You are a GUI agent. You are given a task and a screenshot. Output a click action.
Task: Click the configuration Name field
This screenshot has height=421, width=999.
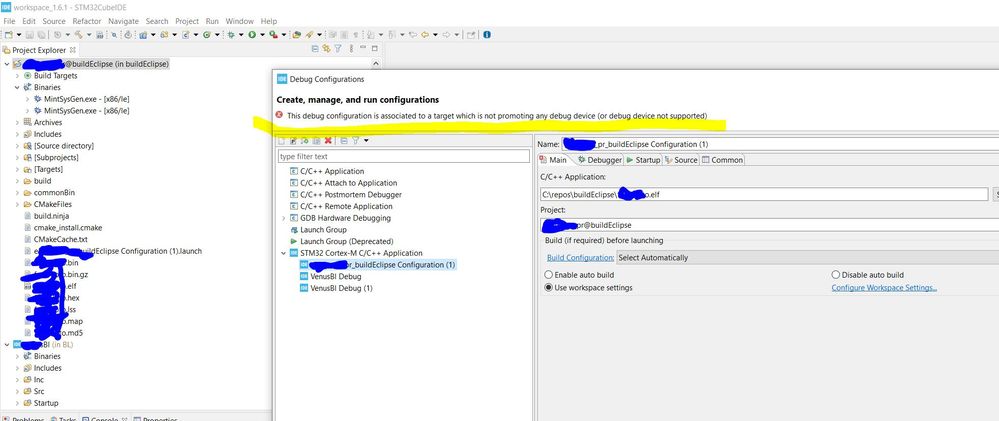(x=780, y=144)
